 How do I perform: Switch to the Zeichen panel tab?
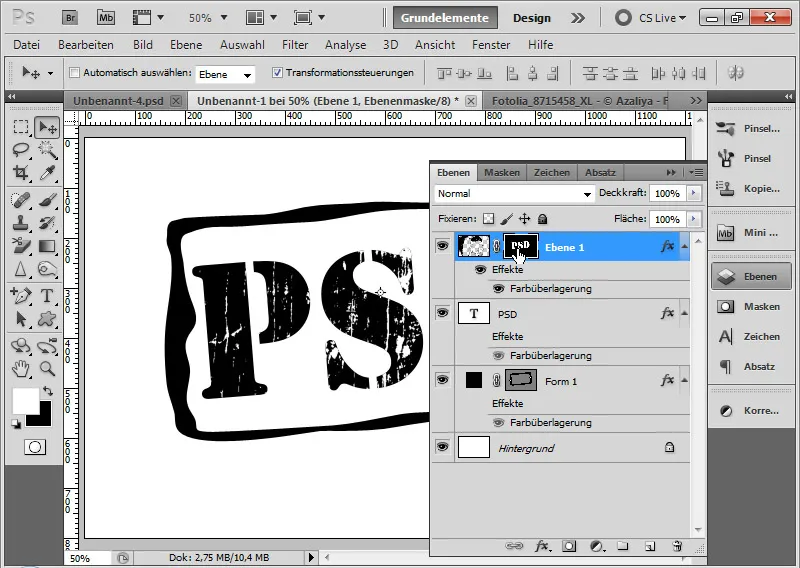tap(552, 172)
